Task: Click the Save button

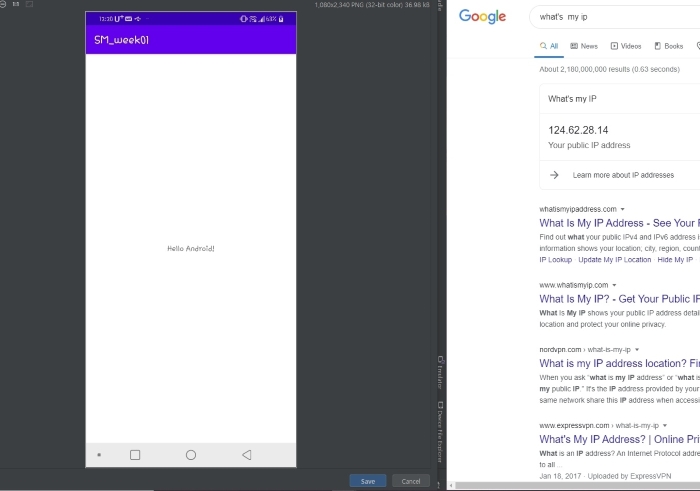Action: click(x=367, y=481)
